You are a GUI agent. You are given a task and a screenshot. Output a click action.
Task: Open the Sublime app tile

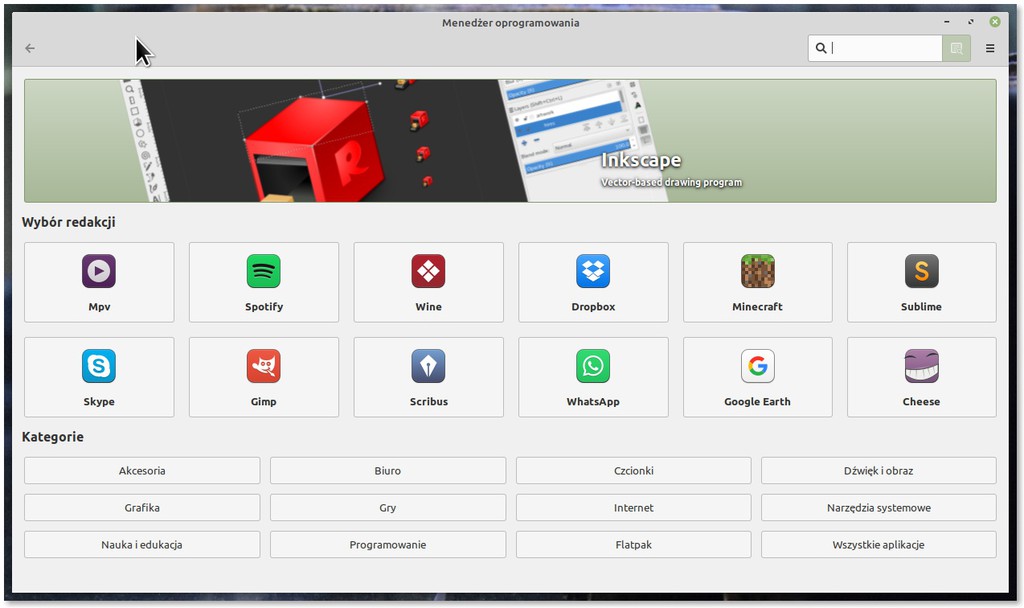point(921,282)
